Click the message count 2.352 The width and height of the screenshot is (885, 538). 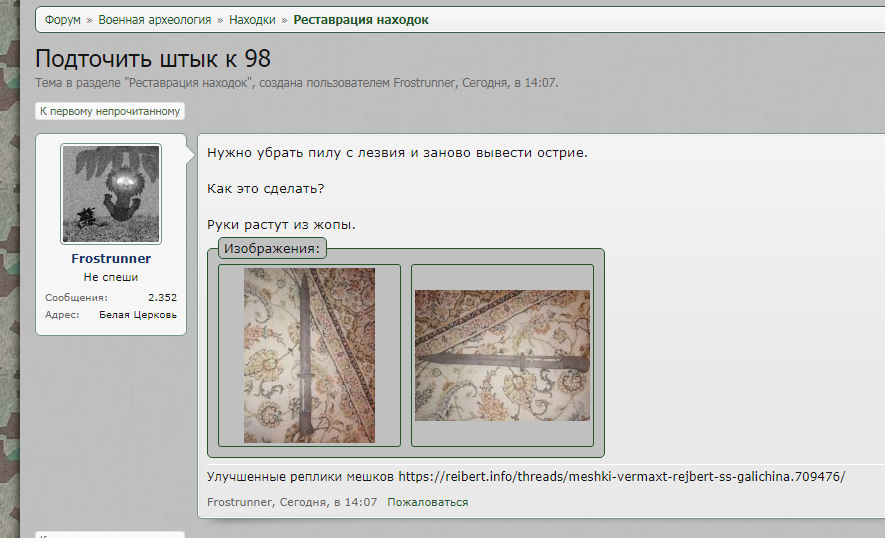(x=163, y=298)
